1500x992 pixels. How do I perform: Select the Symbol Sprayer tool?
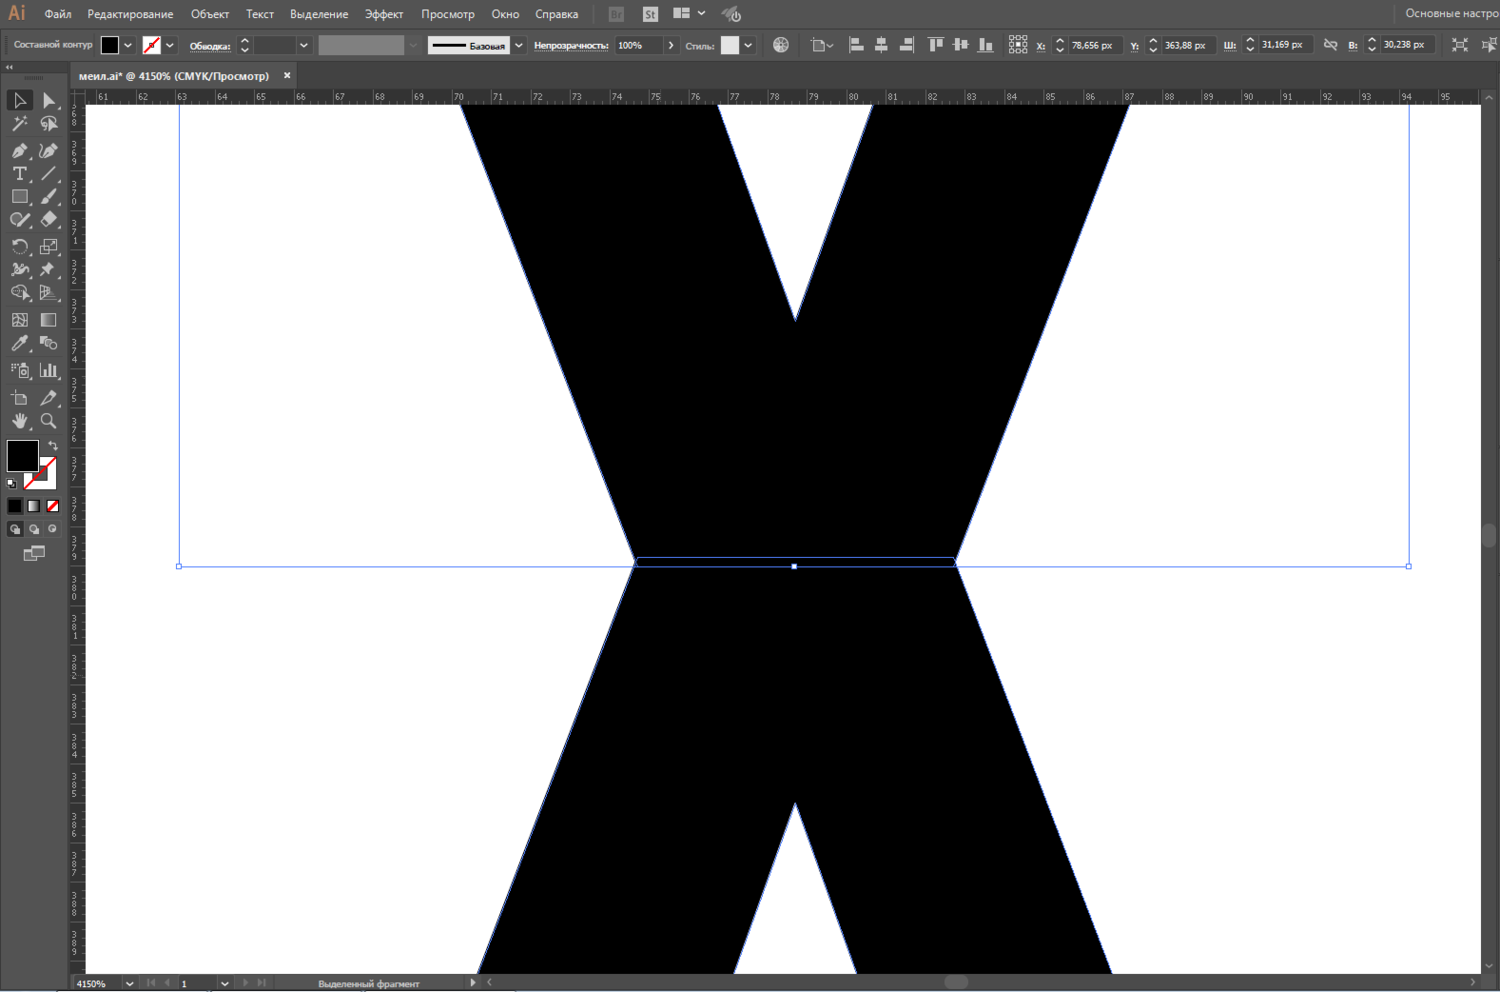pyautogui.click(x=19, y=370)
